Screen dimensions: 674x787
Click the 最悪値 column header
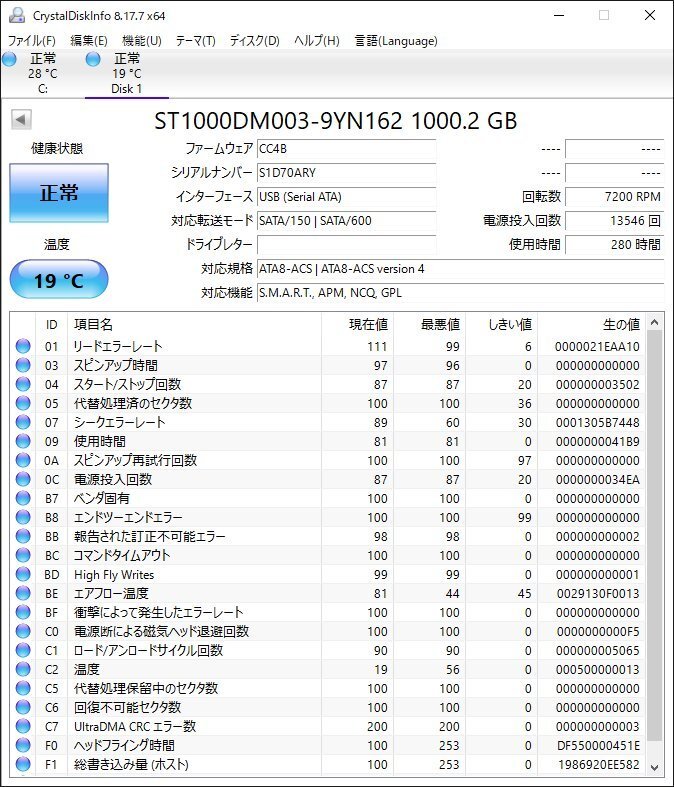click(x=430, y=325)
